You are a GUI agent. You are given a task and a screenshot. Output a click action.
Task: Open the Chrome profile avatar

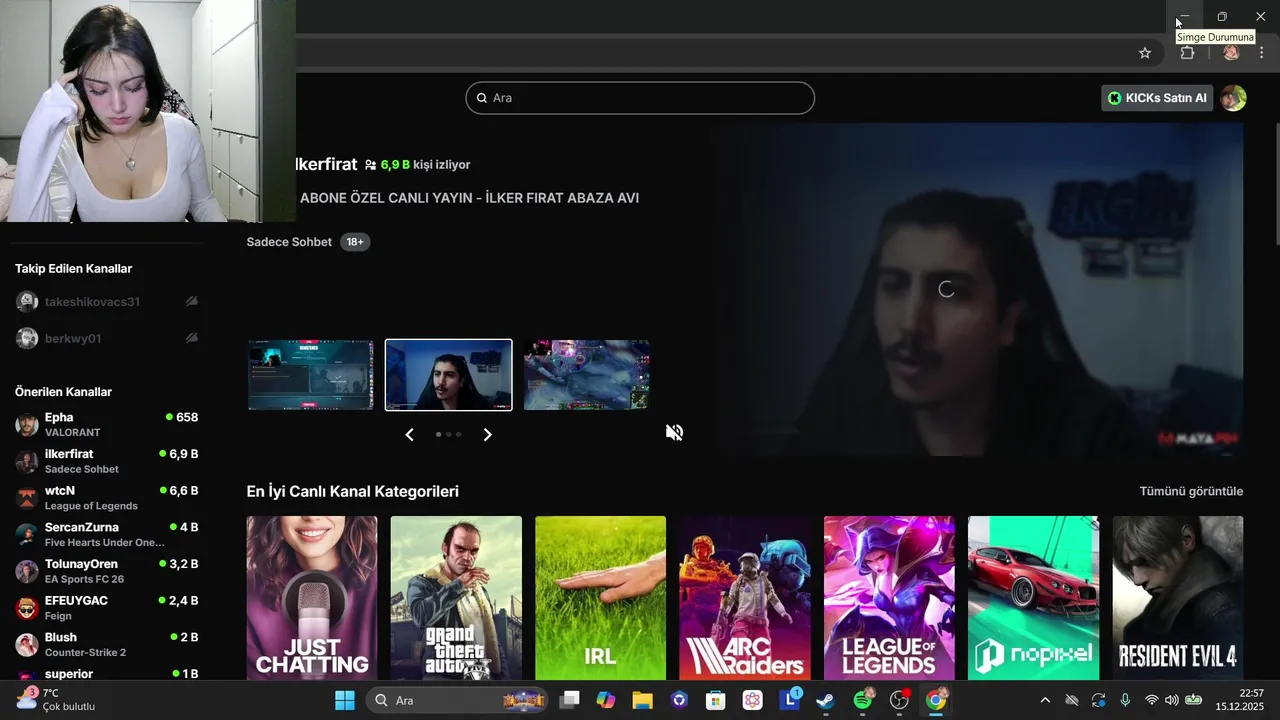[x=1231, y=53]
